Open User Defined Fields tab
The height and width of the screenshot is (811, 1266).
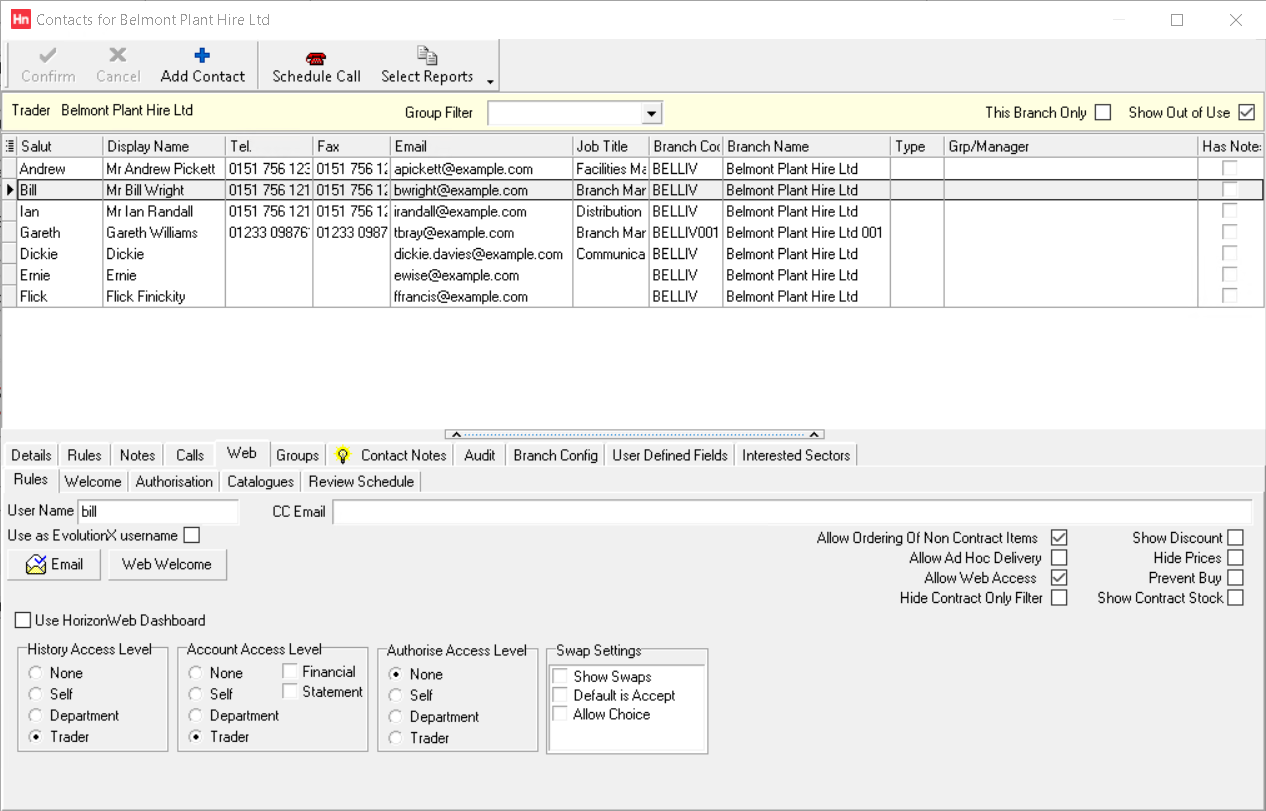[x=670, y=455]
